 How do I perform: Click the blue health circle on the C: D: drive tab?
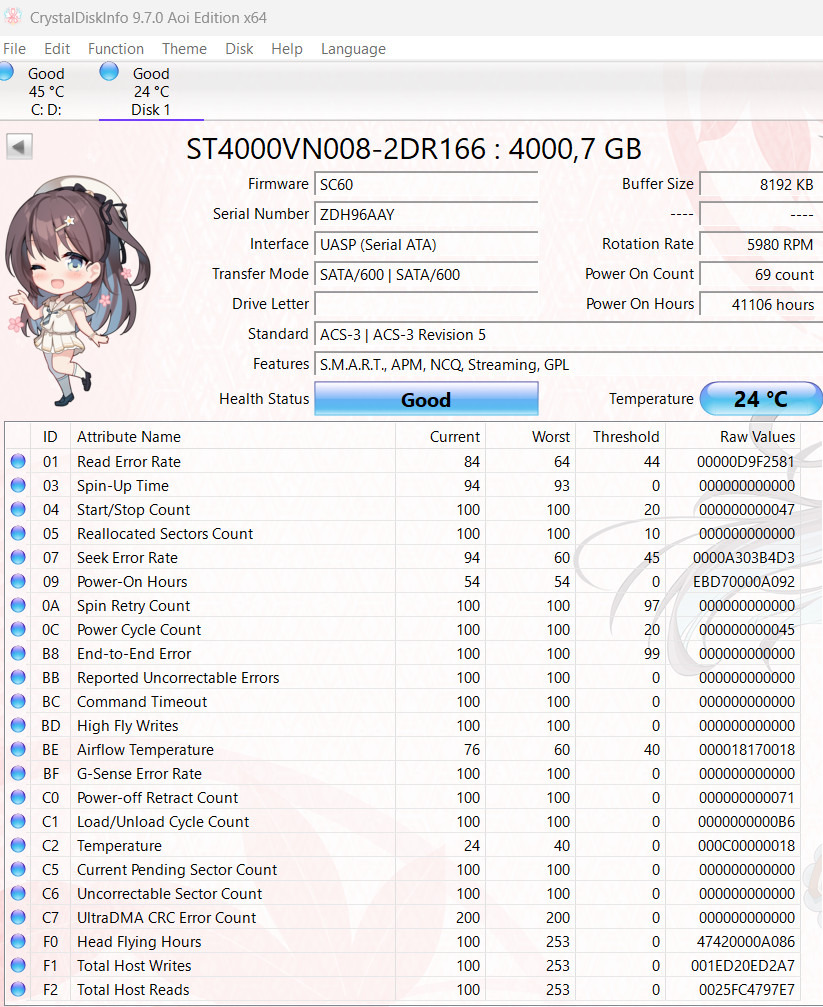(8, 71)
